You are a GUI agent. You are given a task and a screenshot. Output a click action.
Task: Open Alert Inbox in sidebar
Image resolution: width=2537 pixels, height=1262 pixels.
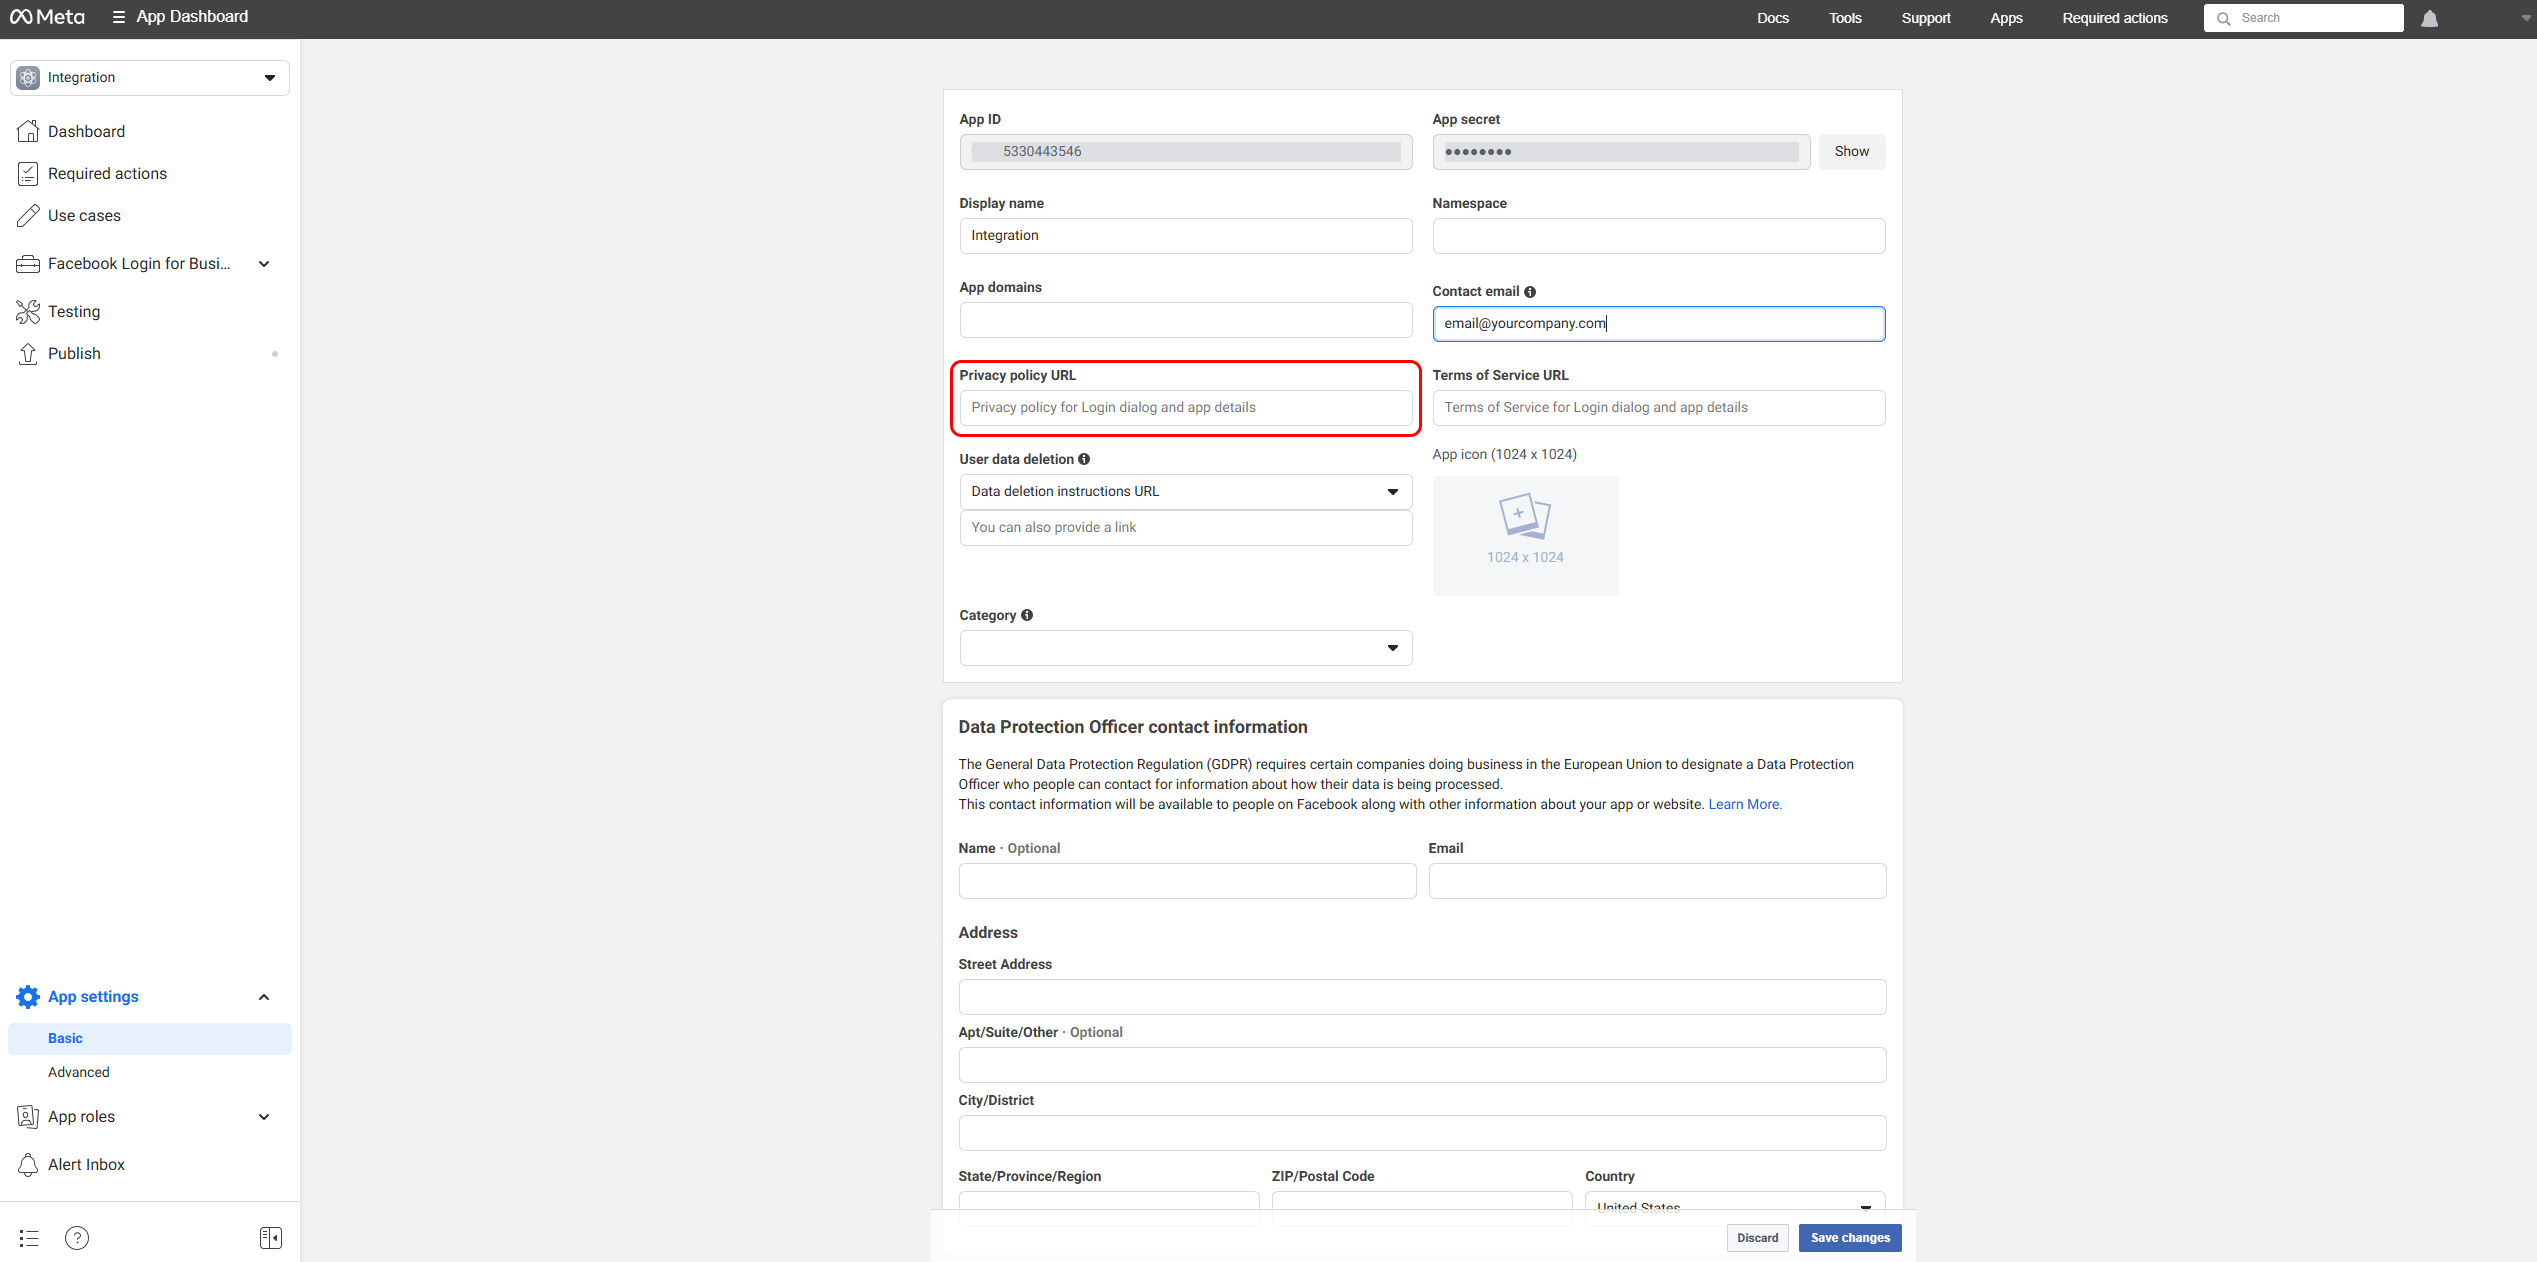86,1164
